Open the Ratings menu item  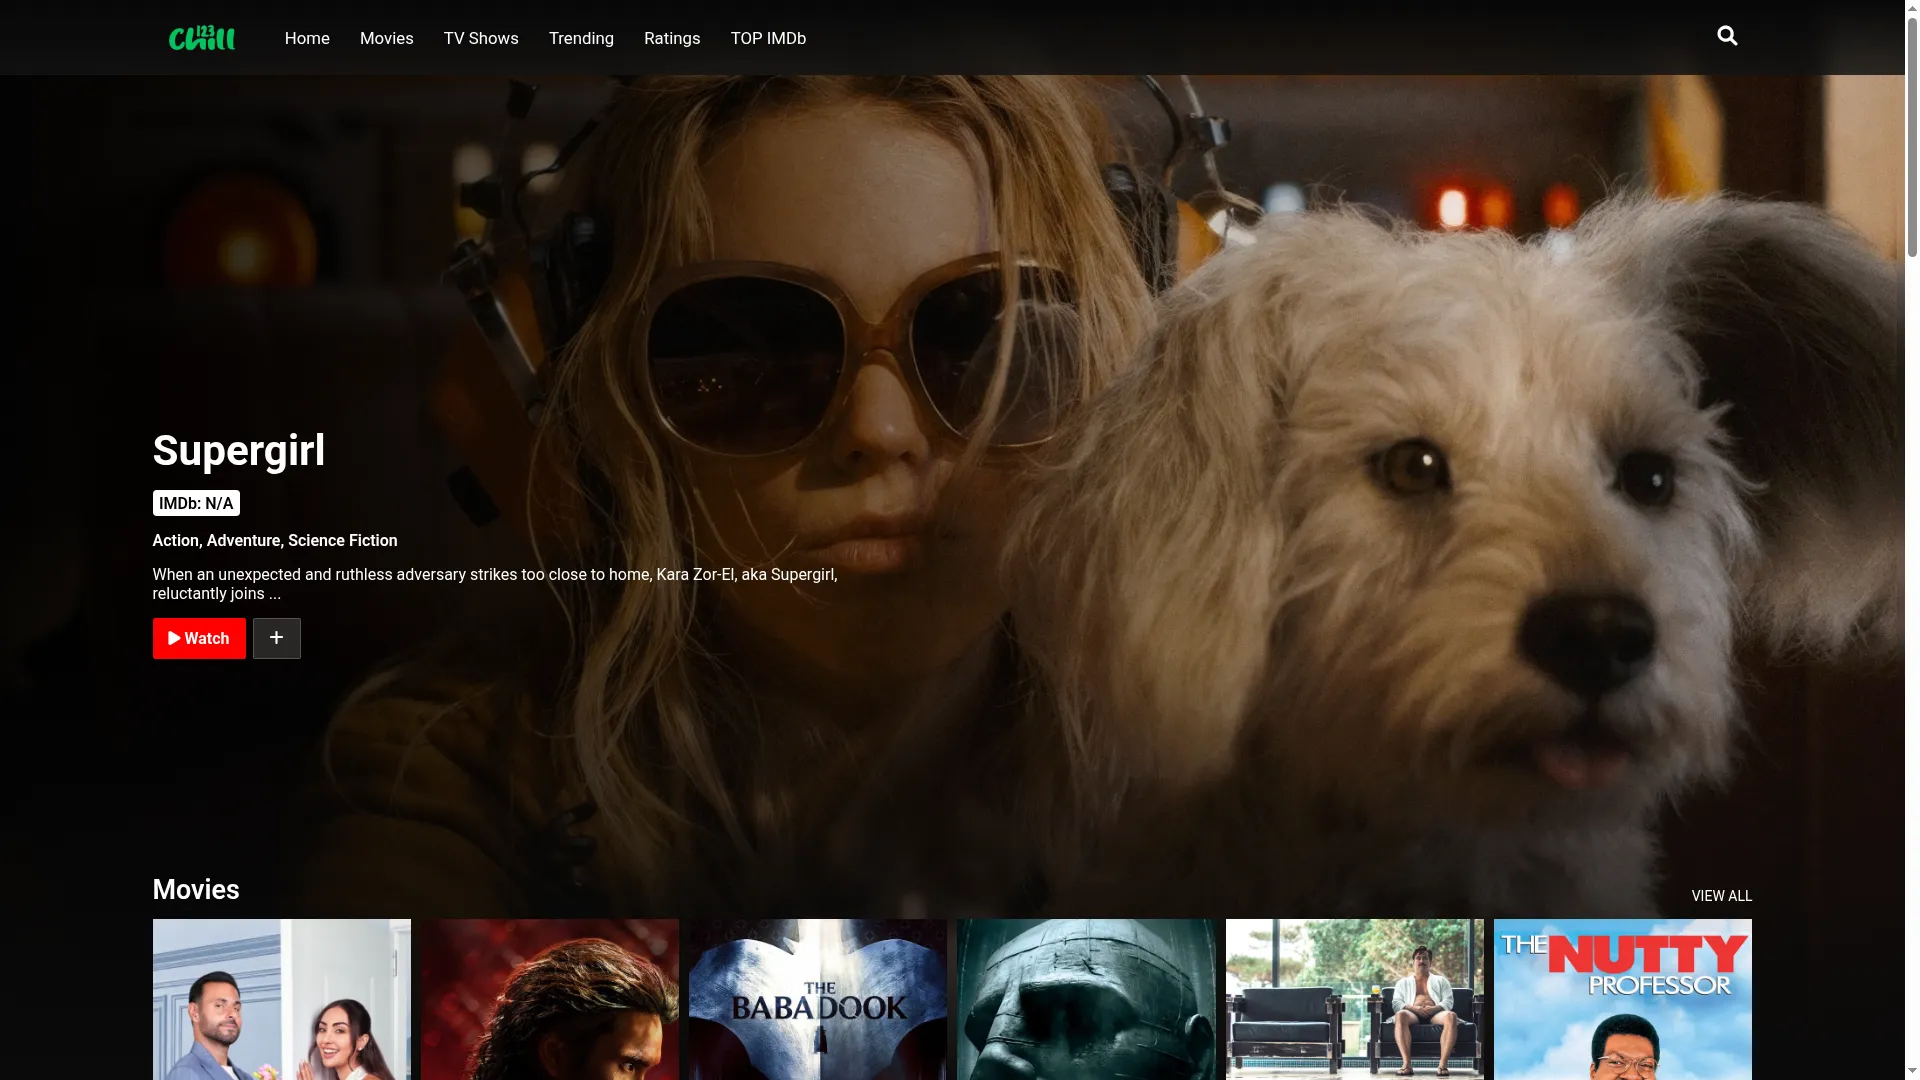672,38
